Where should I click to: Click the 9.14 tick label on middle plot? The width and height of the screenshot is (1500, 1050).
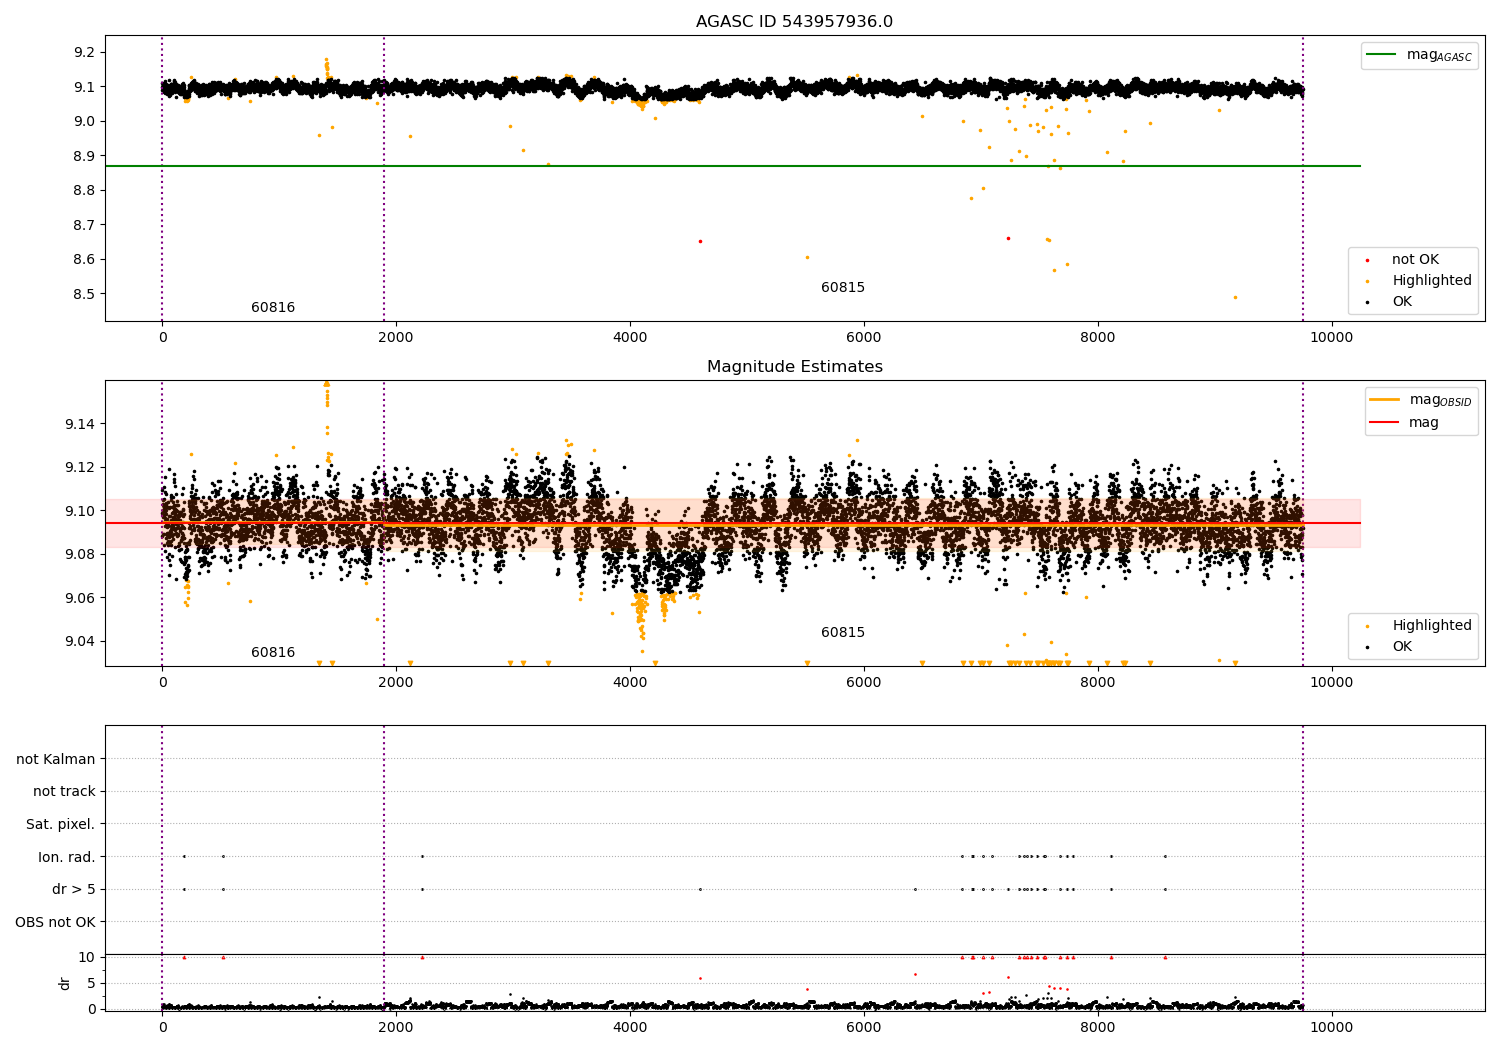coord(80,425)
